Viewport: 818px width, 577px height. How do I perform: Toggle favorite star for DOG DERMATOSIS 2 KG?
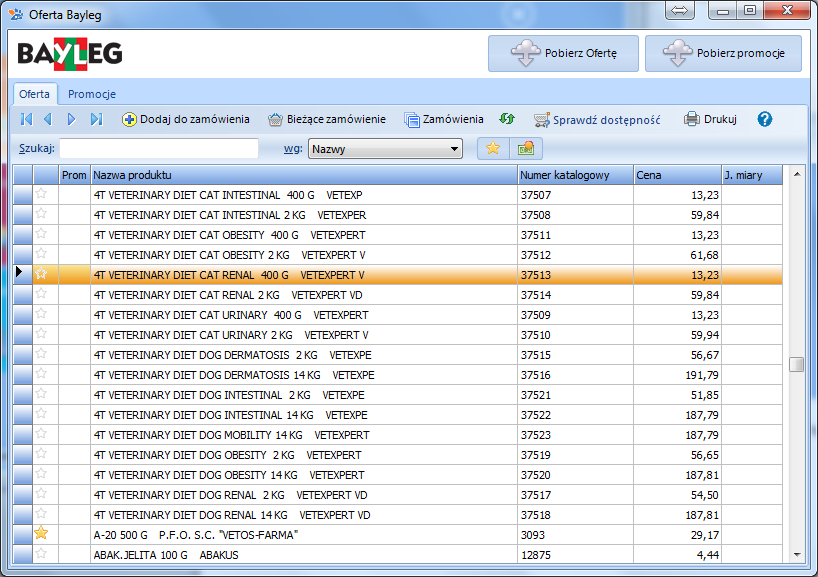point(41,354)
